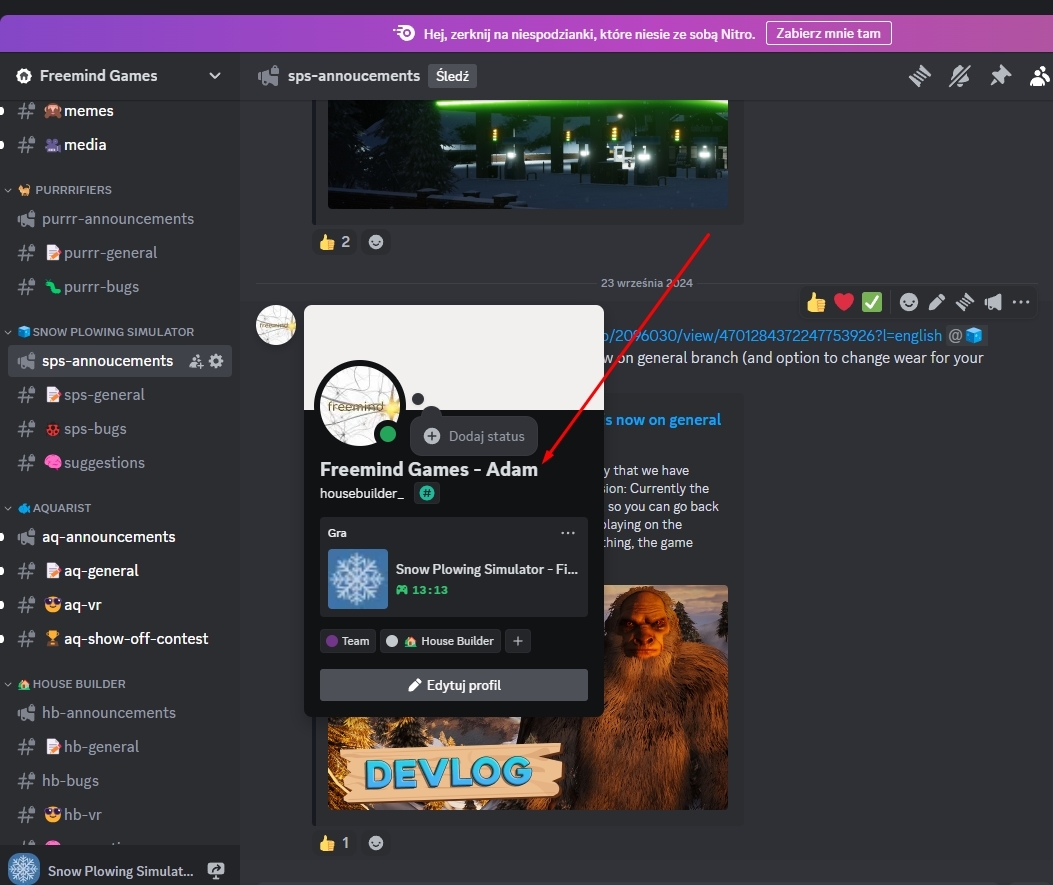This screenshot has height=885, width=1053.
Task: Click the pencil icon in message hover toolbar
Action: click(937, 302)
